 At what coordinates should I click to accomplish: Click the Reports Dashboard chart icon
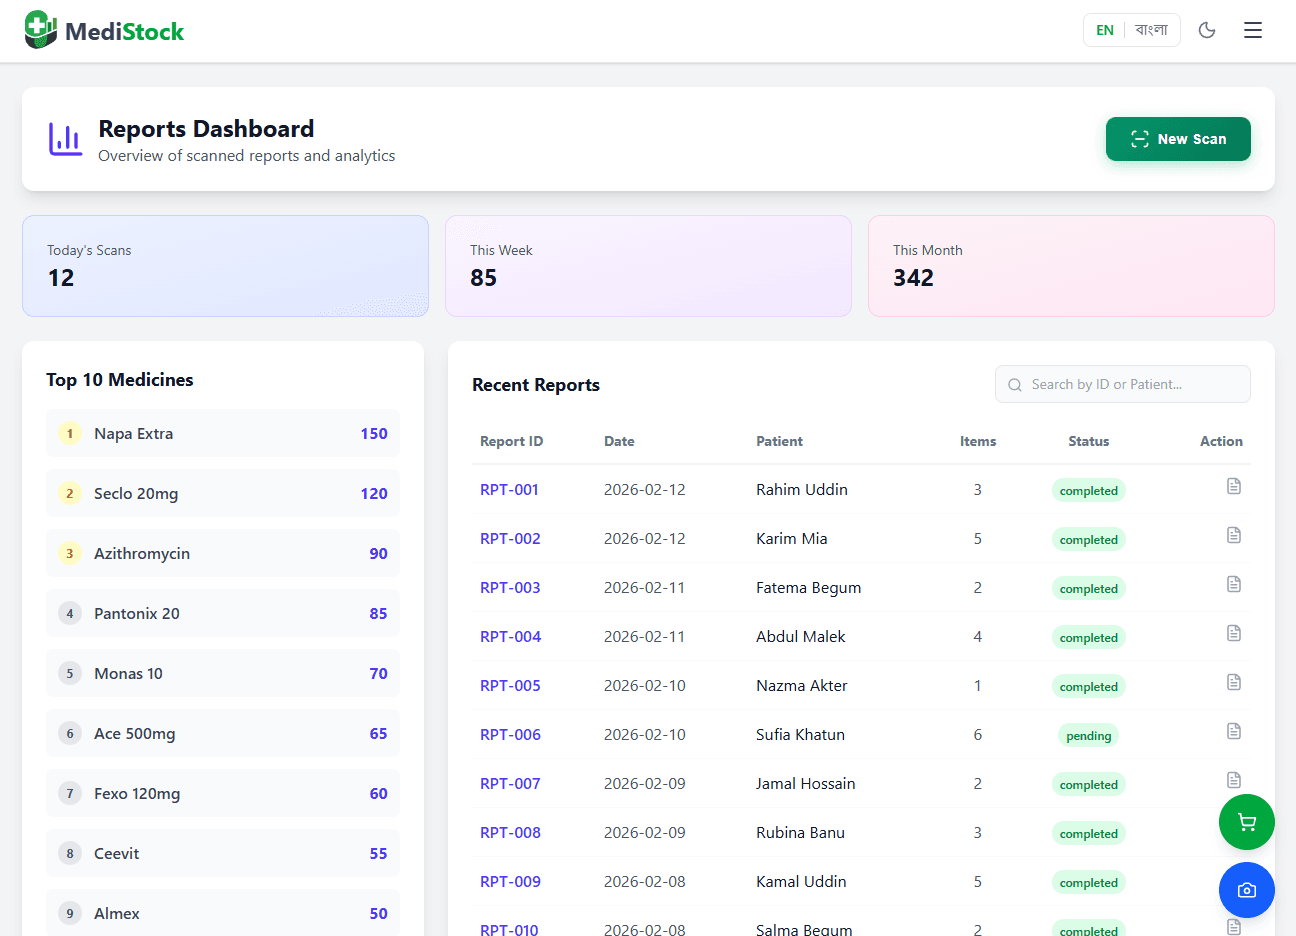point(66,140)
